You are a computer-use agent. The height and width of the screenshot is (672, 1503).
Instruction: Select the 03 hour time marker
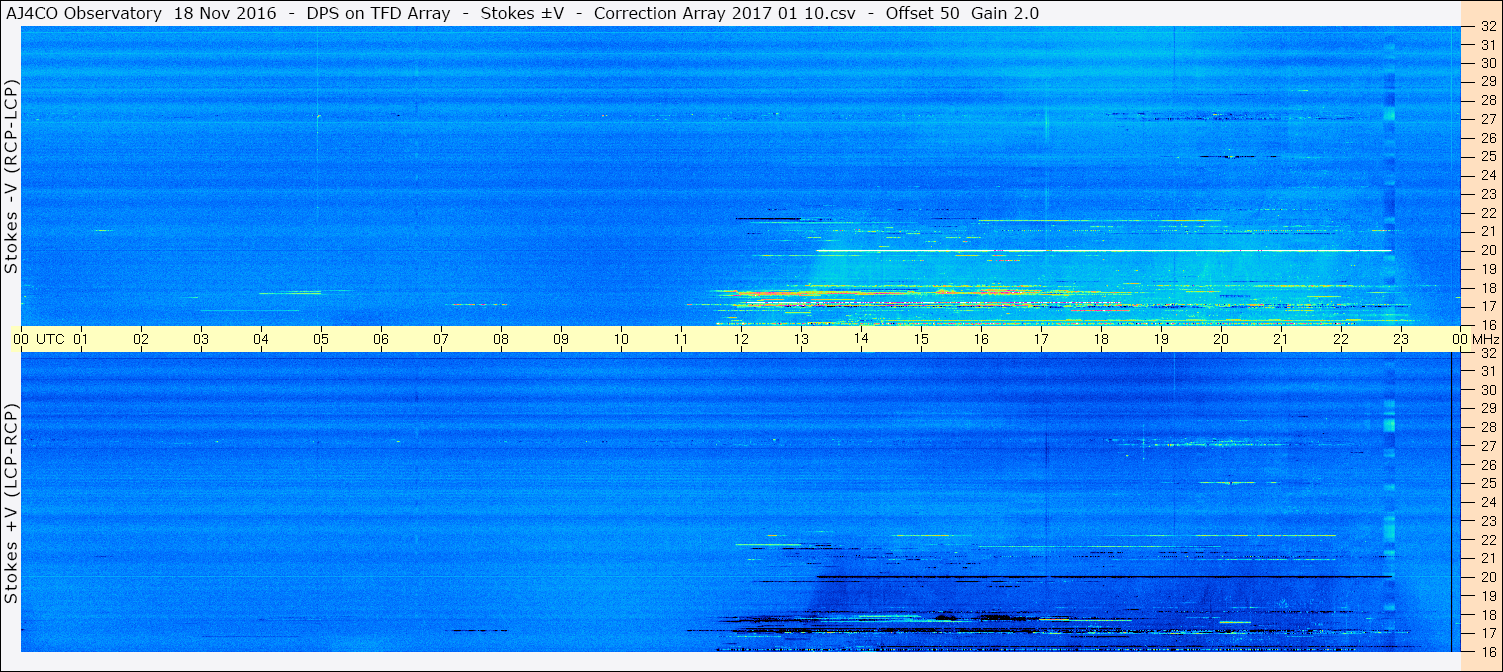coord(202,339)
